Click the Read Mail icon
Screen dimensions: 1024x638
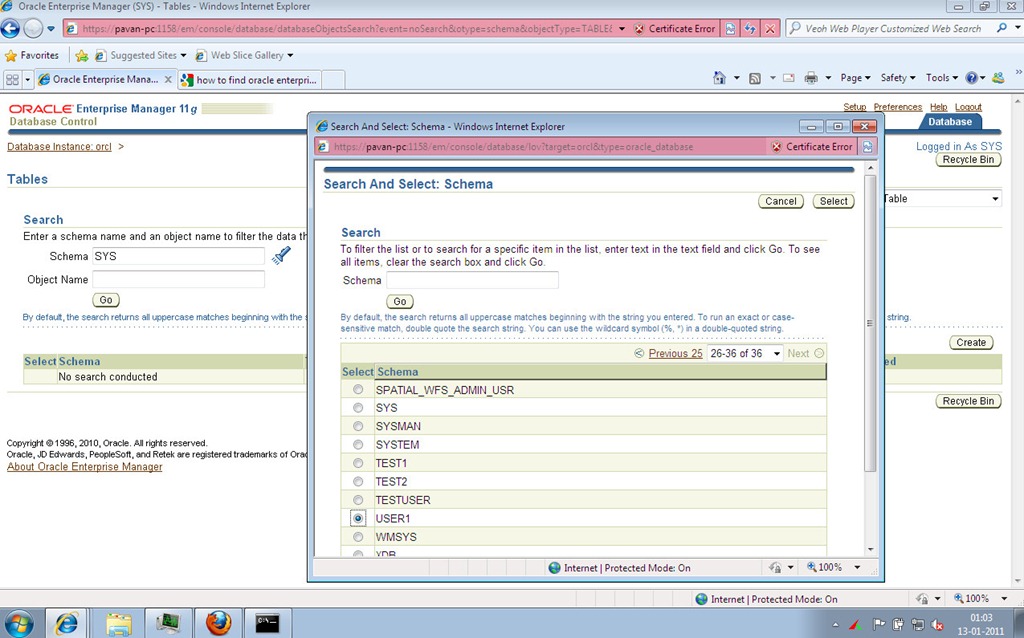(x=789, y=78)
